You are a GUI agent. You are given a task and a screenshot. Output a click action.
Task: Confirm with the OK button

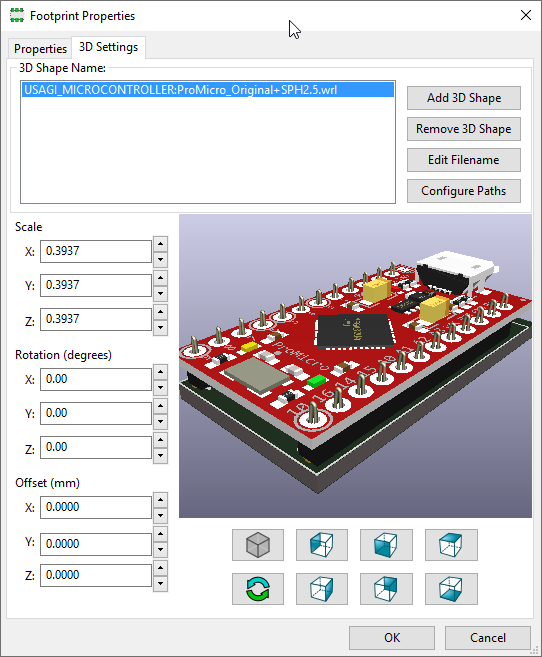coord(392,638)
